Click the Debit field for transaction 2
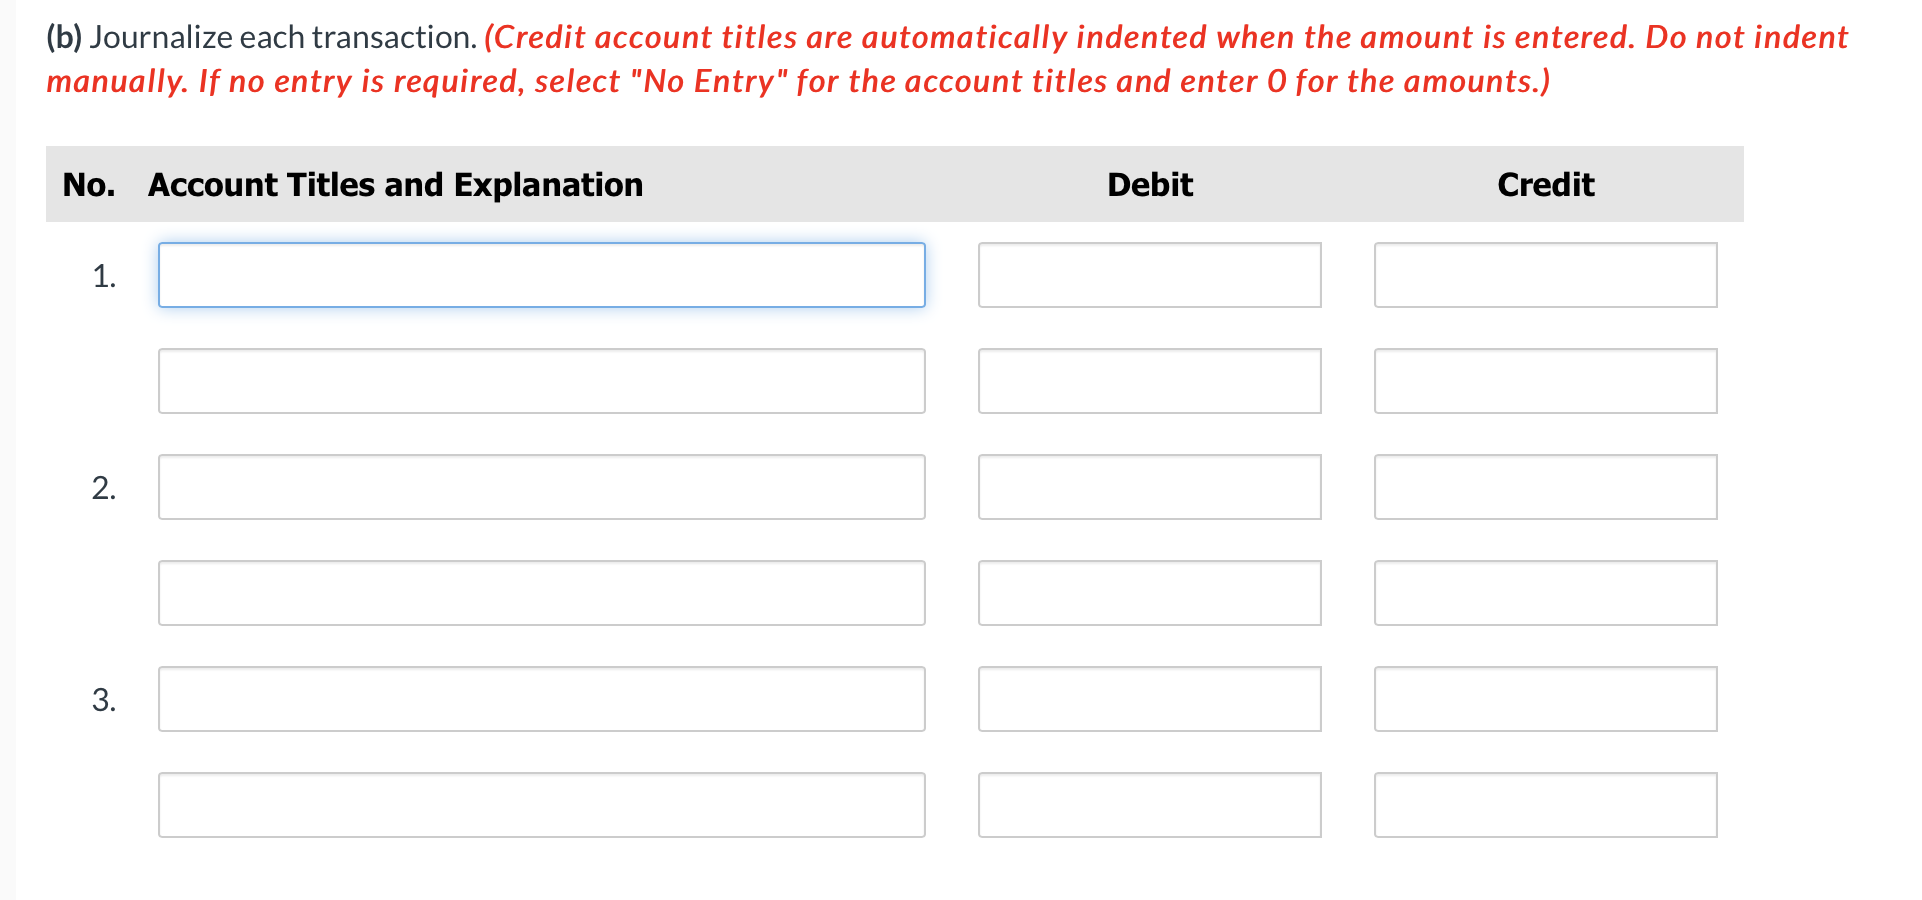The width and height of the screenshot is (1922, 900). click(1148, 487)
